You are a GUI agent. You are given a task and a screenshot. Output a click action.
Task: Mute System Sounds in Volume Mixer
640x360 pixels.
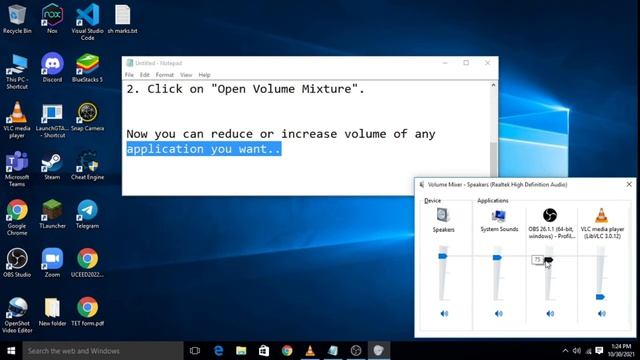(x=498, y=313)
